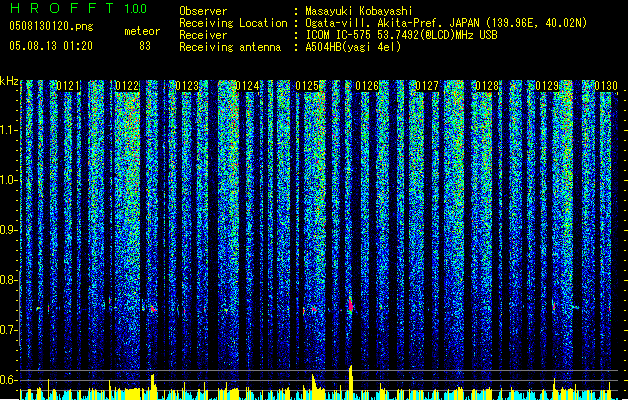This screenshot has width=629, height=400.
Task: Click the 0127 time marker
Action: tap(427, 86)
